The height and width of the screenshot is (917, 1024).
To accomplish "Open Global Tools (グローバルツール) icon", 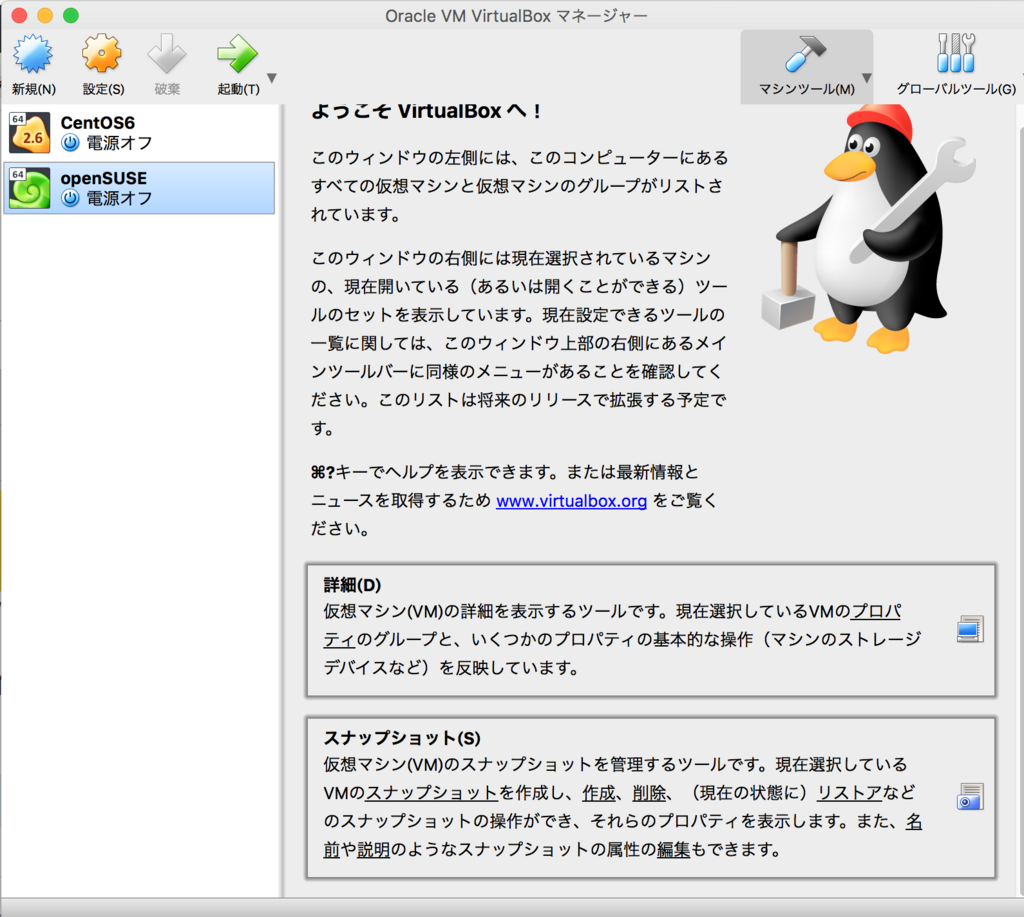I will pos(955,54).
